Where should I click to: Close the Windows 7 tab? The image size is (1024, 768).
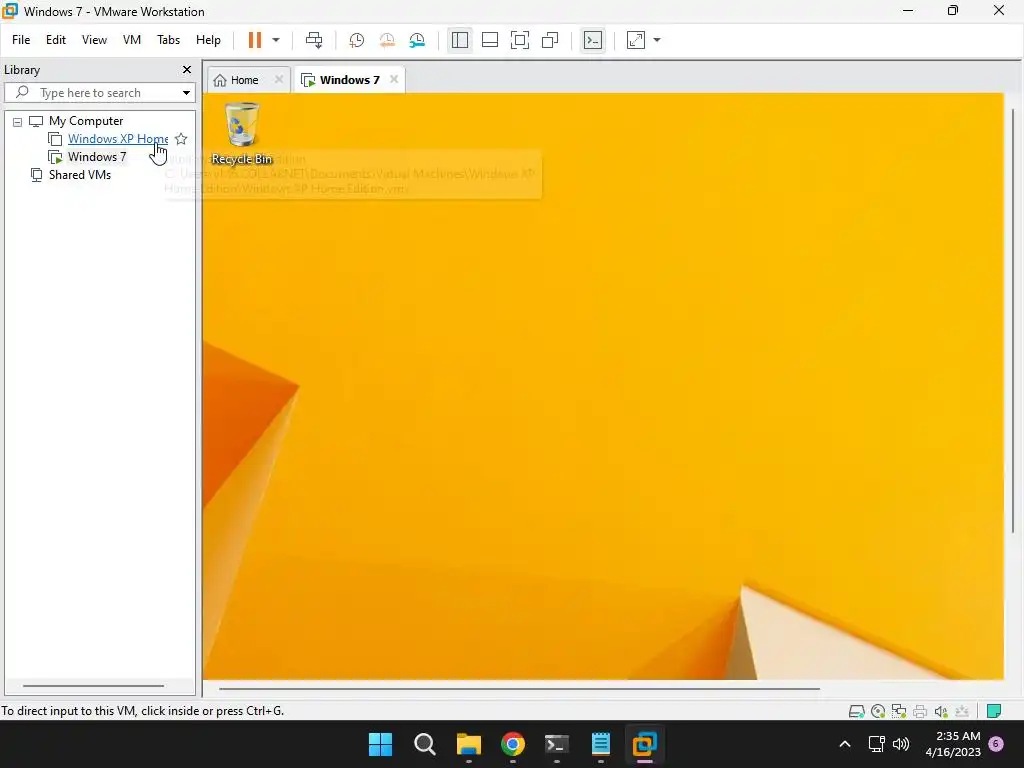394,79
